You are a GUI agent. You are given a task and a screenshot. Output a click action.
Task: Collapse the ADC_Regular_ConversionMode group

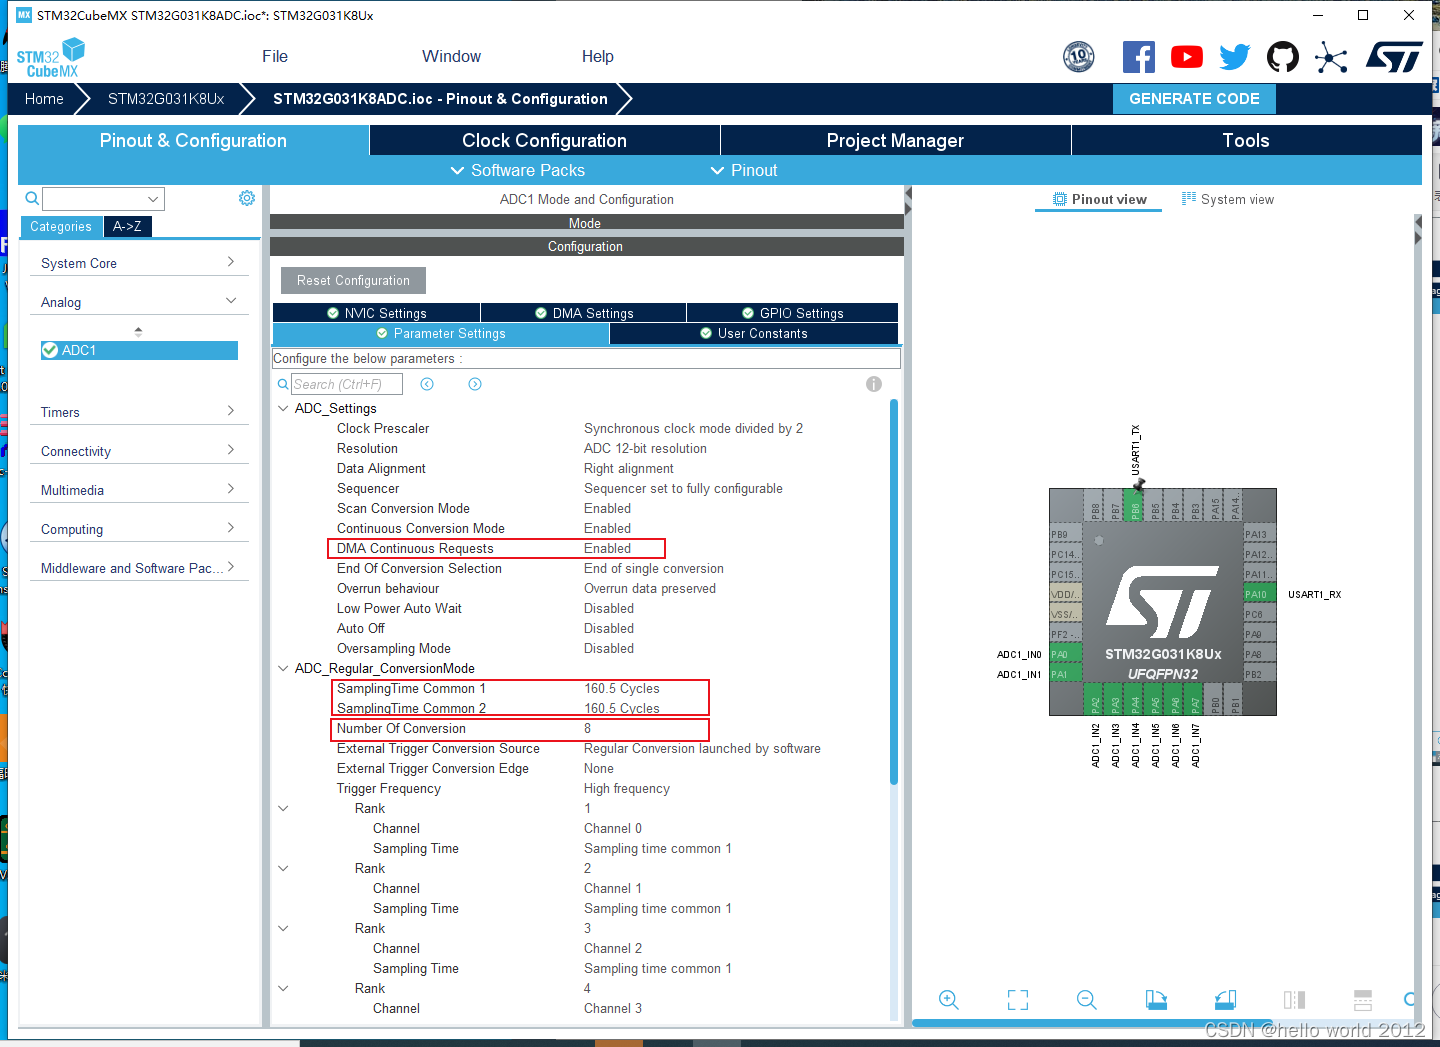(x=283, y=668)
